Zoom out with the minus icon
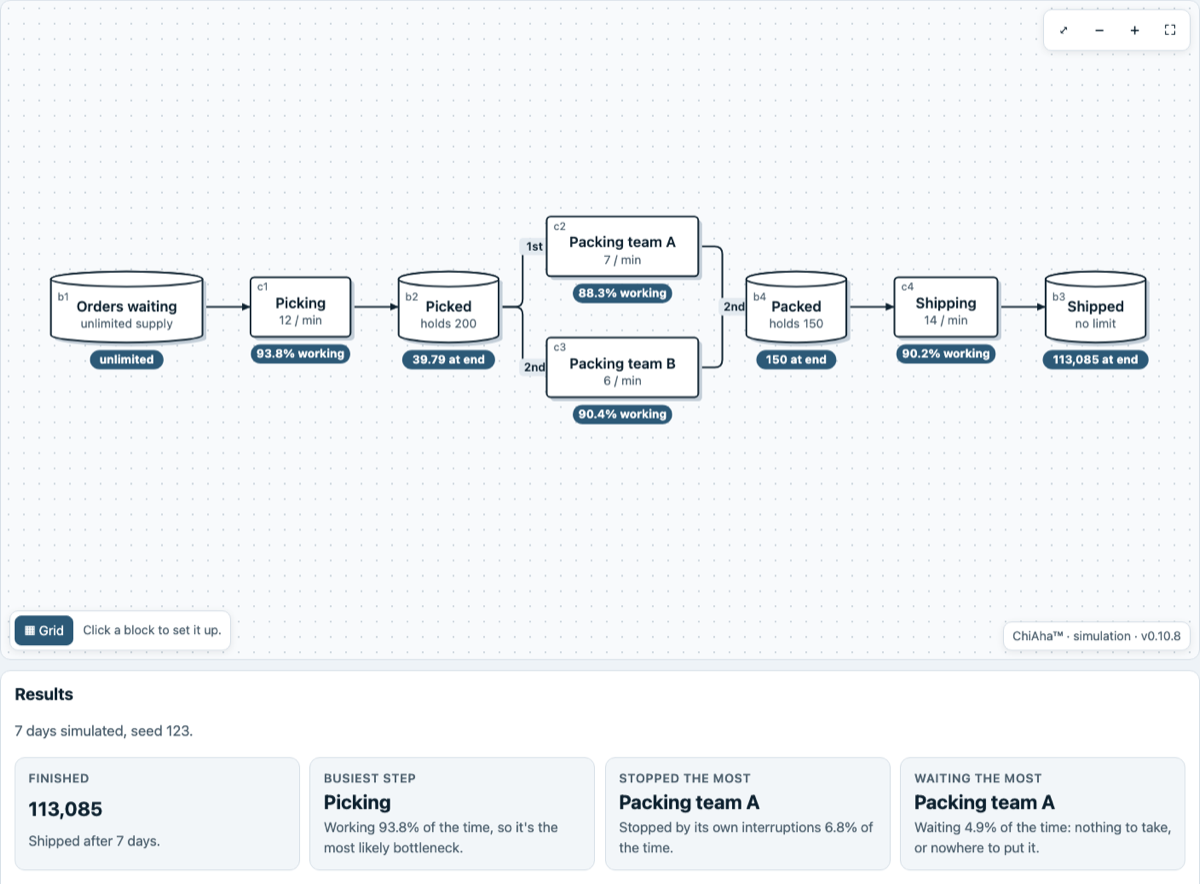This screenshot has height=884, width=1200. click(1099, 30)
